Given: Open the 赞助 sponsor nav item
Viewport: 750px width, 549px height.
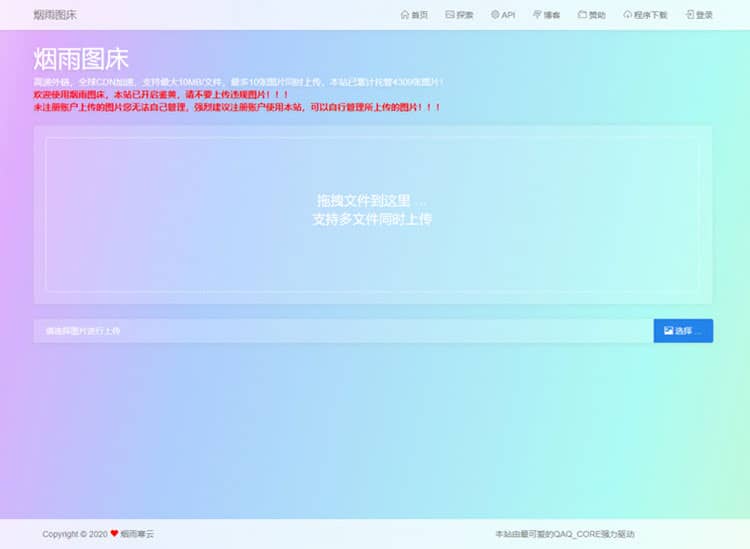Looking at the screenshot, I should coord(592,15).
